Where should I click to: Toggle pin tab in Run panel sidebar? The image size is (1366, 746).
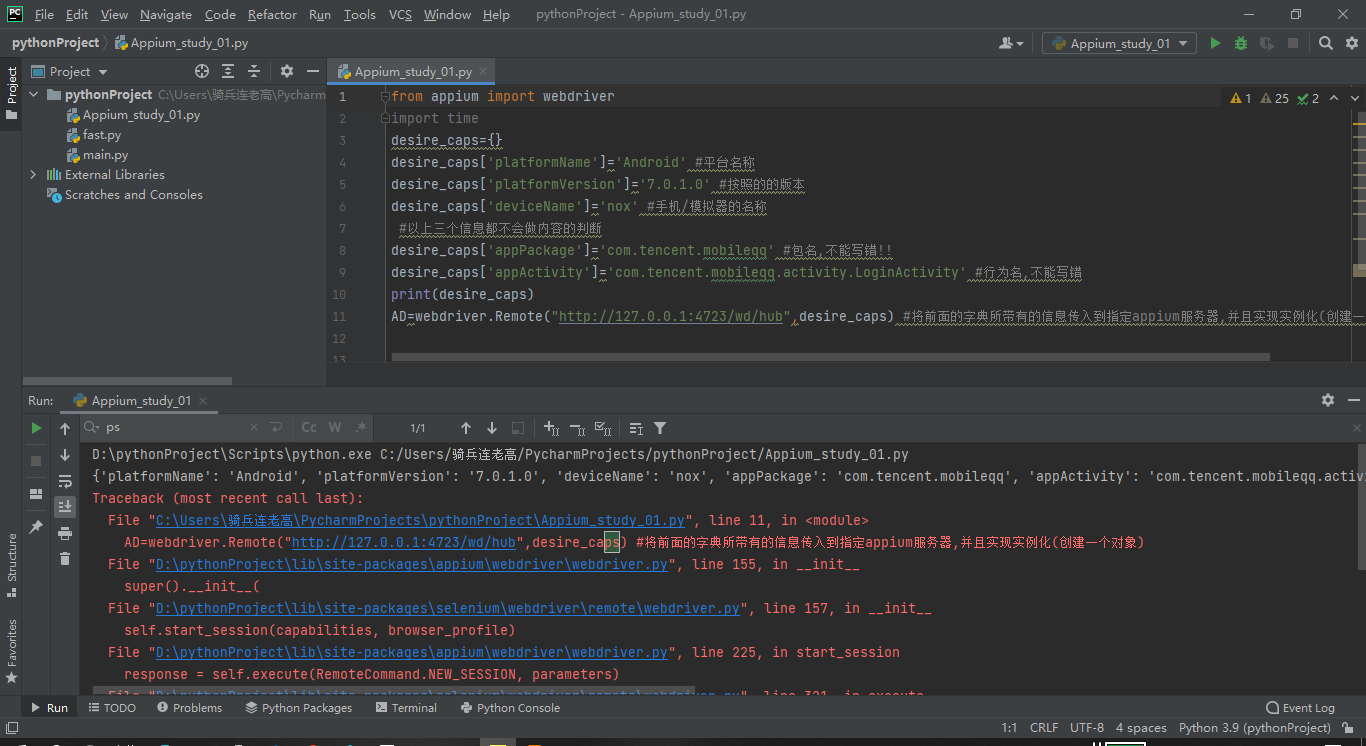(x=36, y=527)
